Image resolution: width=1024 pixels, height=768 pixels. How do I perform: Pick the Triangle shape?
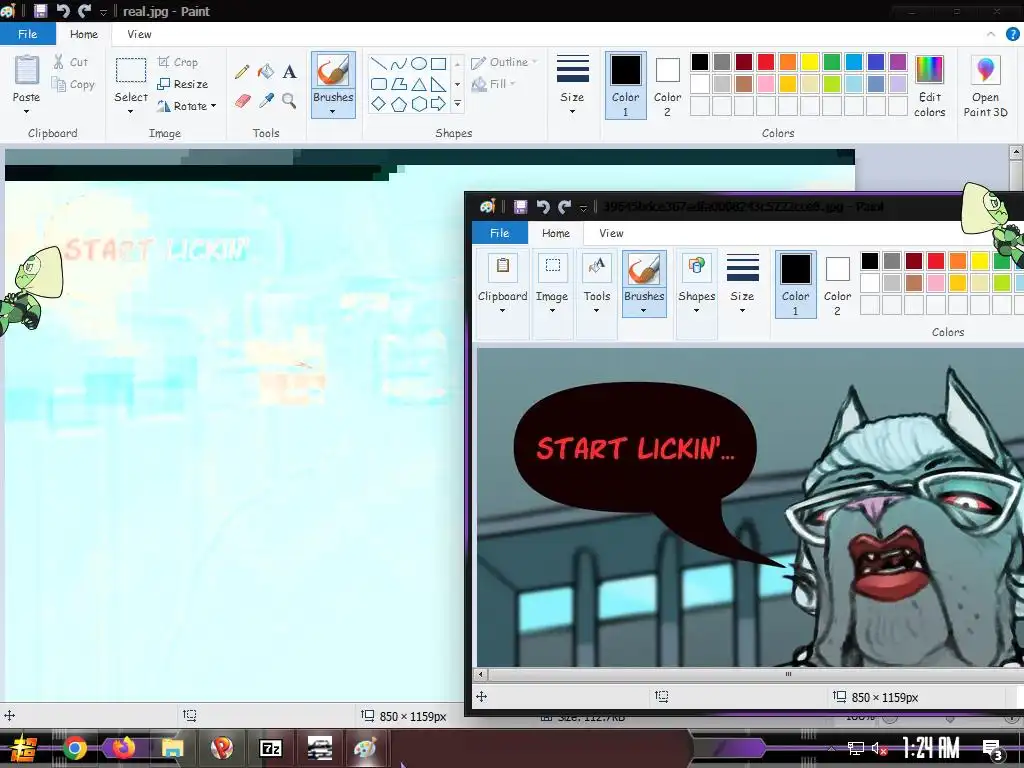tap(419, 84)
